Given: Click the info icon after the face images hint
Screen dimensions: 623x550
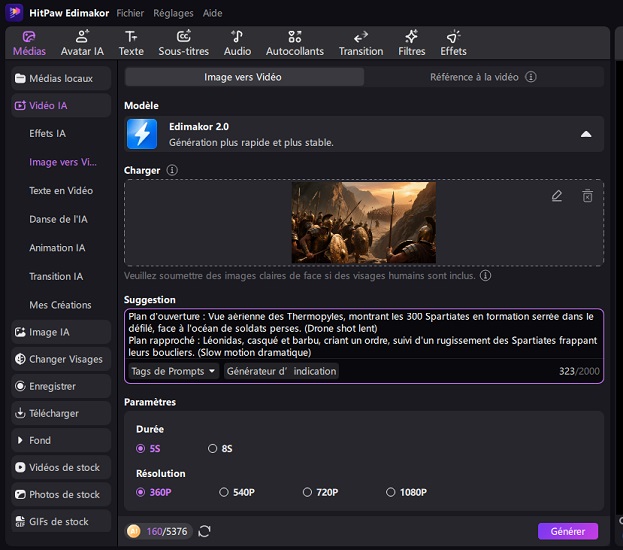Looking at the screenshot, I should click(x=485, y=275).
